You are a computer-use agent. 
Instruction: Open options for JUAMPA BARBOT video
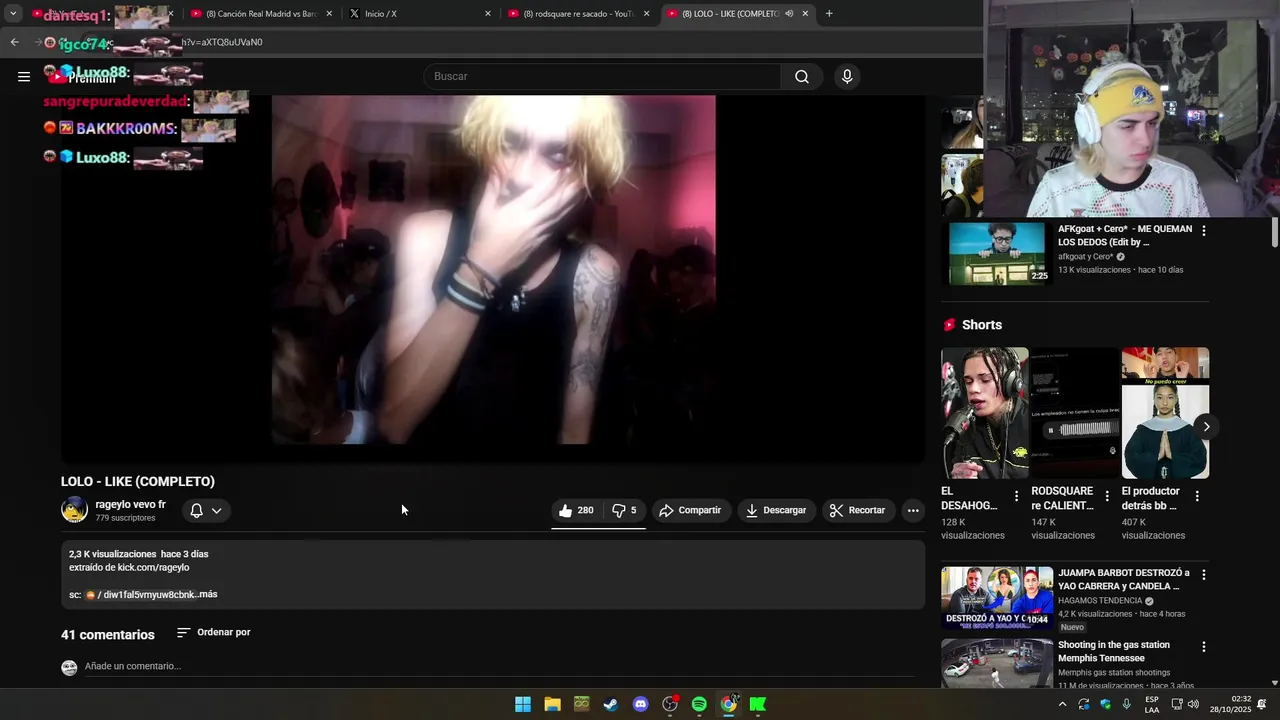pos(1204,575)
